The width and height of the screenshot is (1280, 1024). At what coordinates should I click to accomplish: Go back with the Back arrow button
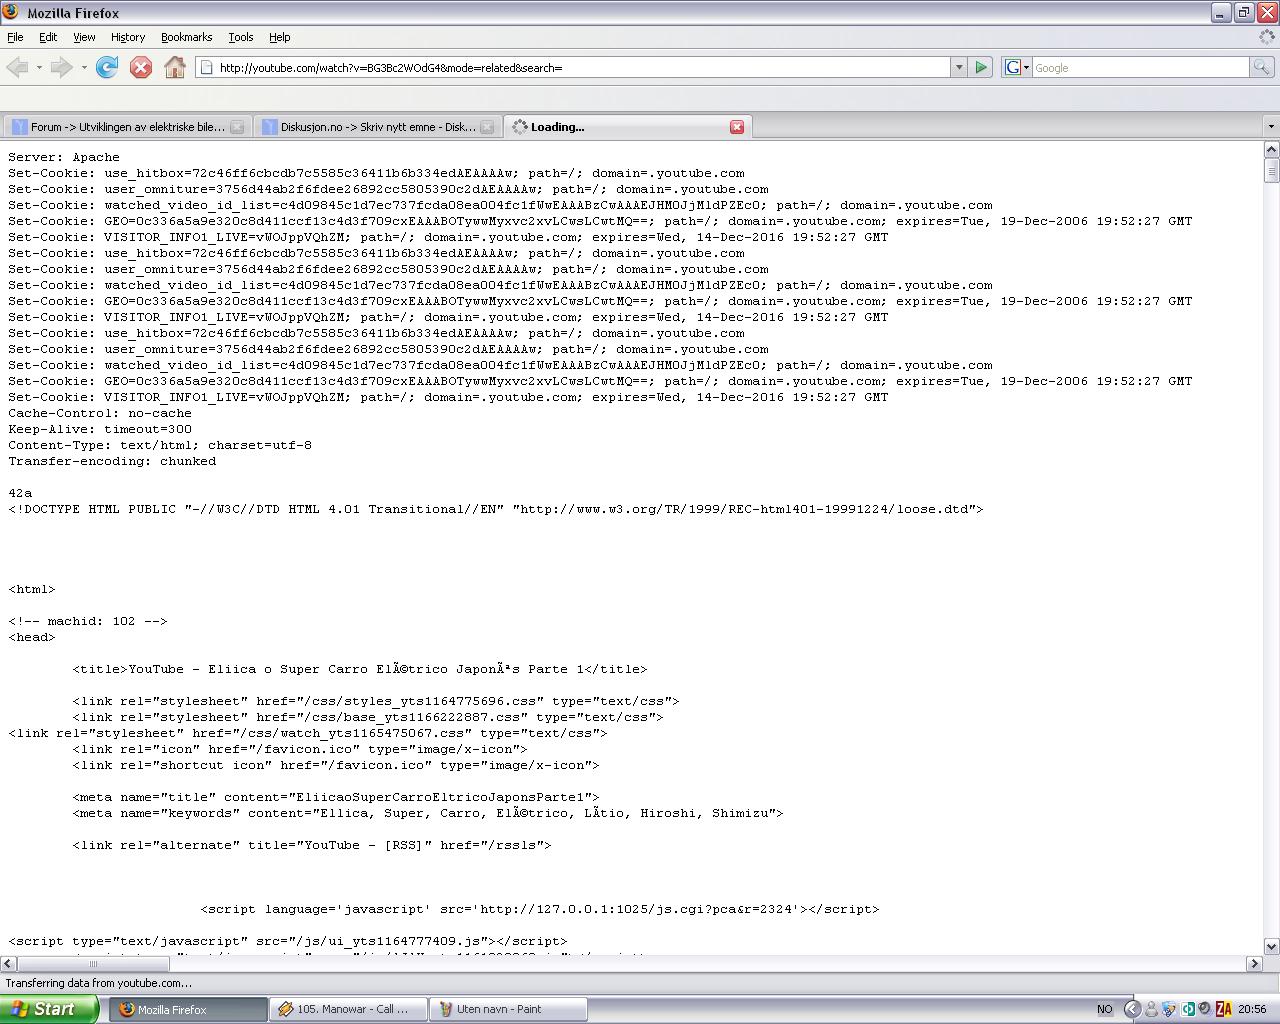(17, 67)
